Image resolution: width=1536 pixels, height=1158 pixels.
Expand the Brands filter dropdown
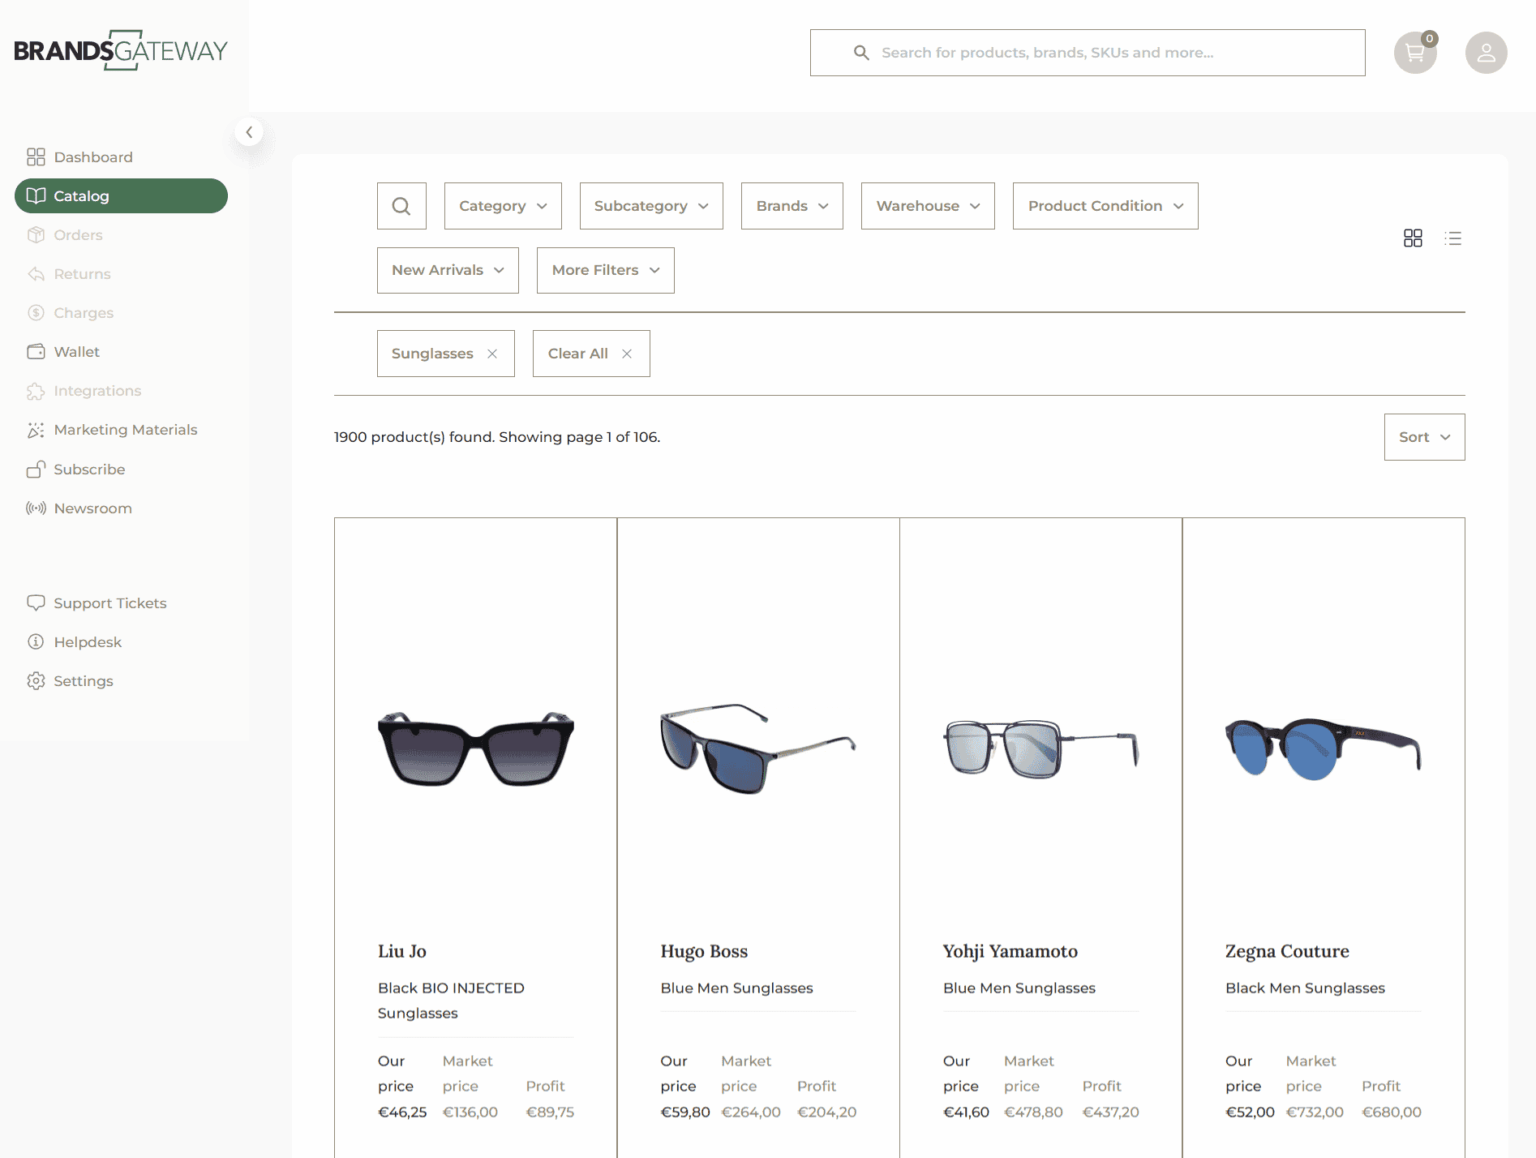791,205
